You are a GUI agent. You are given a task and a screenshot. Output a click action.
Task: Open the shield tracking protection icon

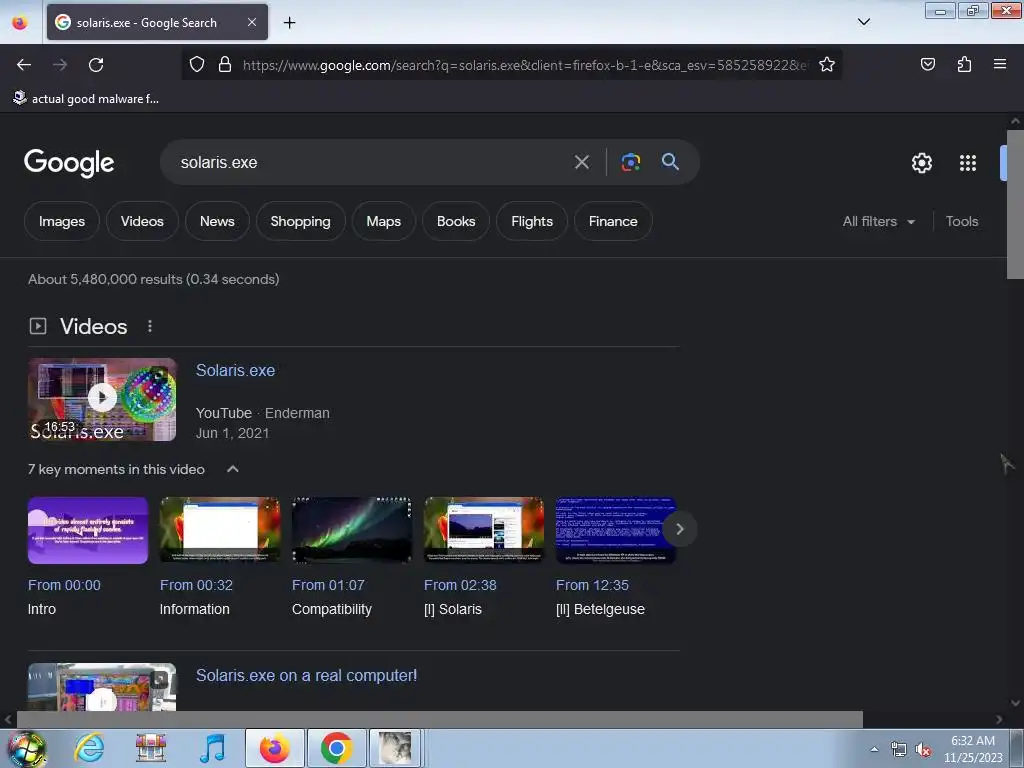click(197, 64)
